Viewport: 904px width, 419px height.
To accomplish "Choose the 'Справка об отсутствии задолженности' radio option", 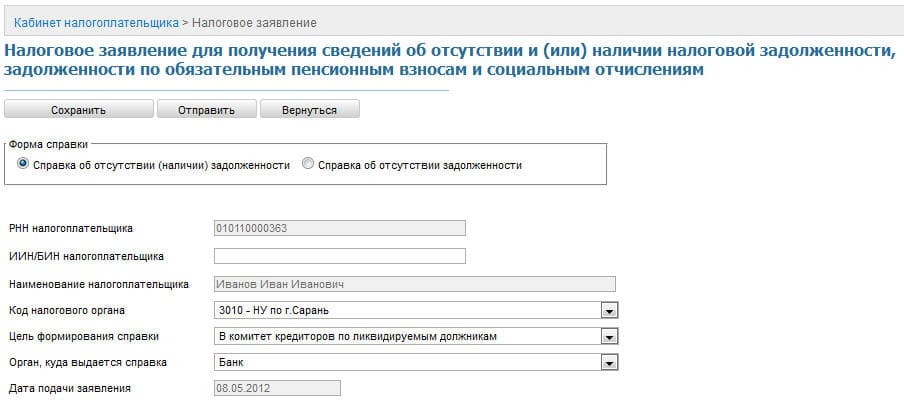I will point(308,165).
